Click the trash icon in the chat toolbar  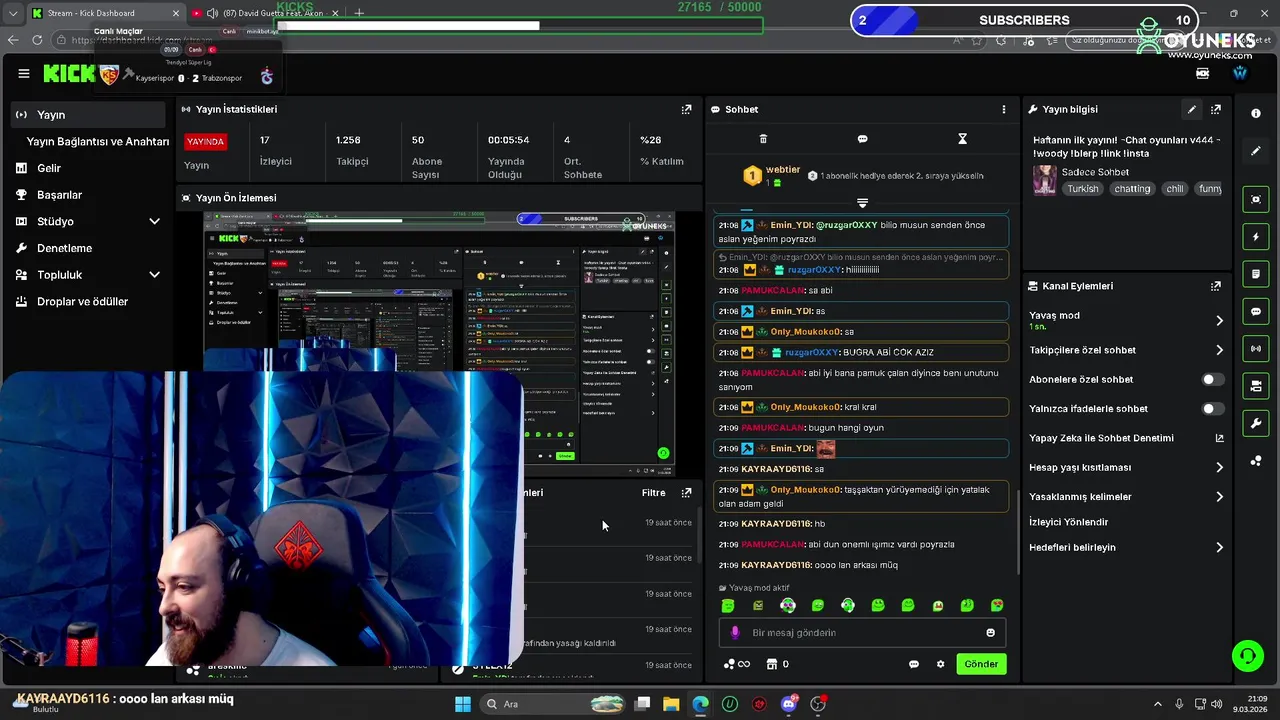coord(763,139)
